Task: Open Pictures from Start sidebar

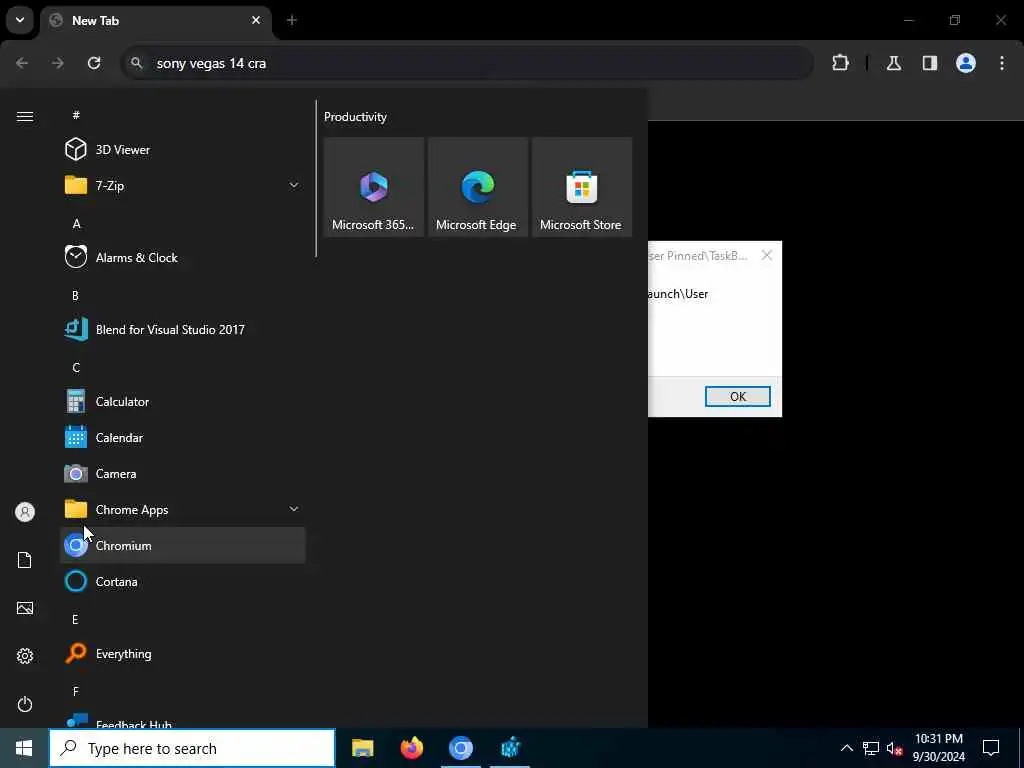Action: (x=25, y=608)
